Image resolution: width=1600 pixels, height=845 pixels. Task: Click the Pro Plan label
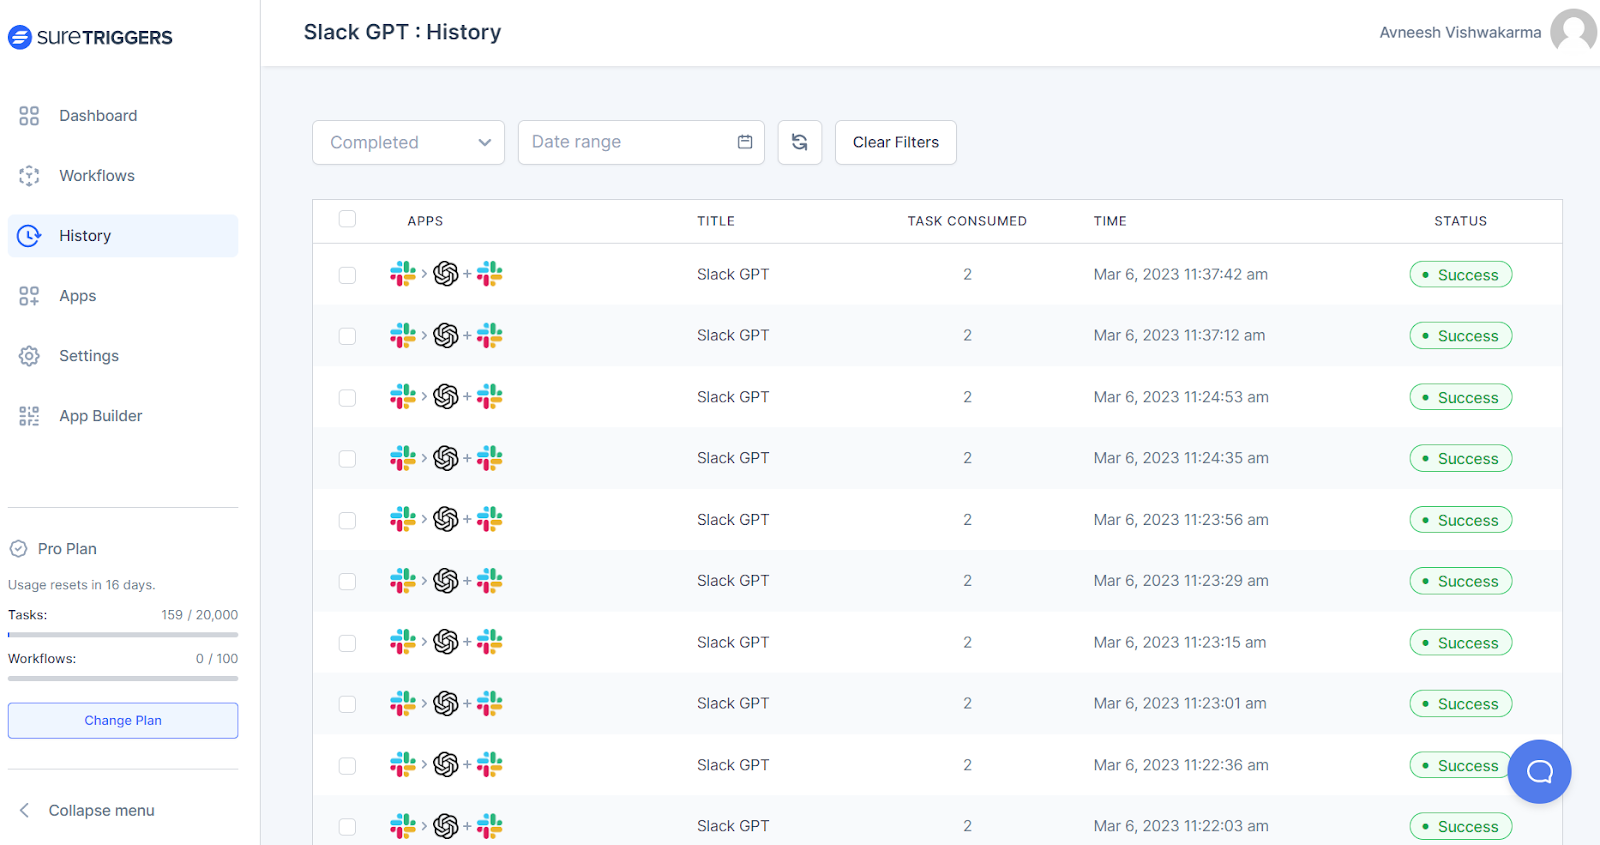point(67,549)
